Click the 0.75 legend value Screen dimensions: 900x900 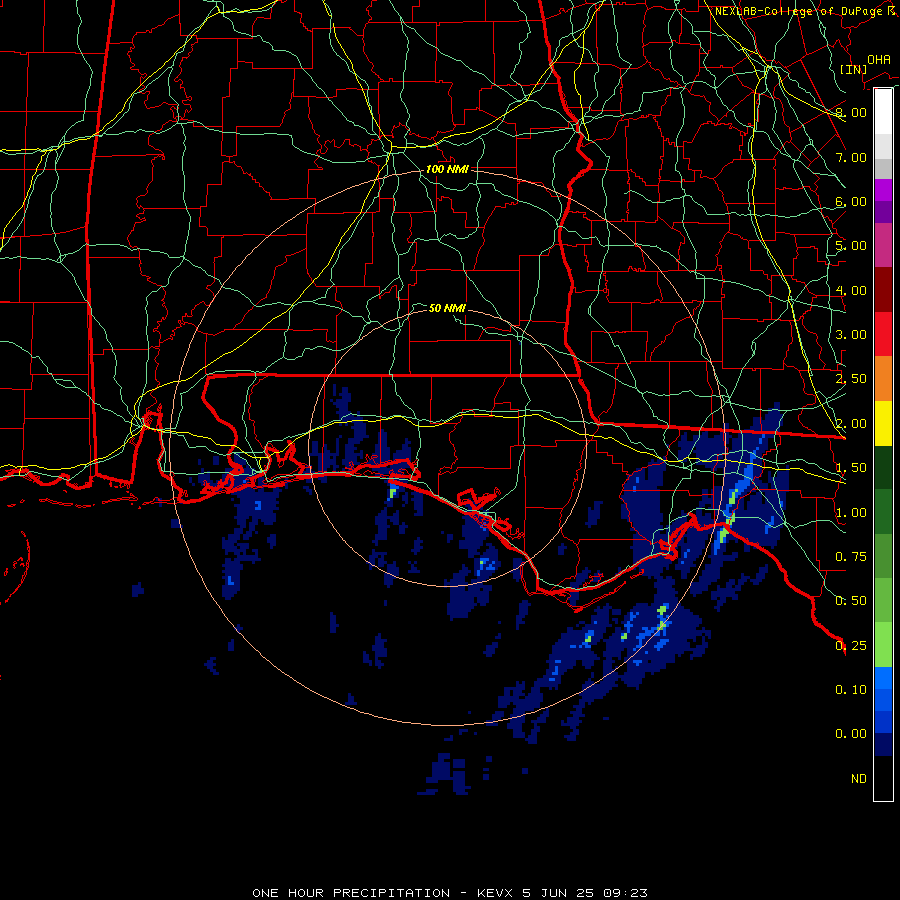coord(851,557)
